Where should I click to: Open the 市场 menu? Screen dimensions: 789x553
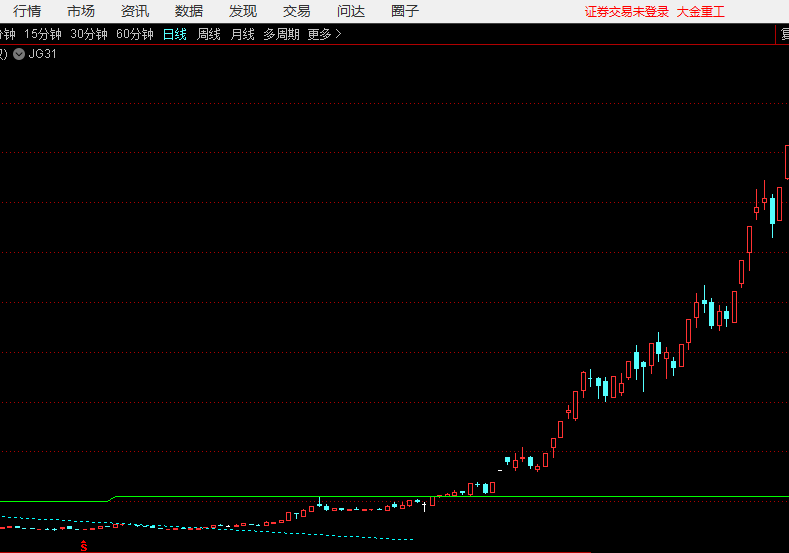coord(81,11)
